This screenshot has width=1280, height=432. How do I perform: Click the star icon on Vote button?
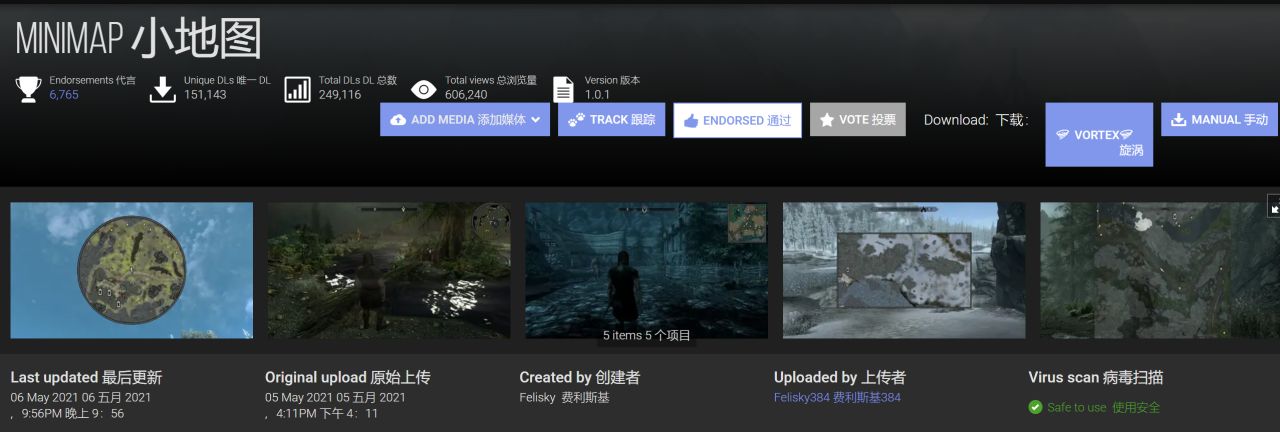tap(827, 120)
